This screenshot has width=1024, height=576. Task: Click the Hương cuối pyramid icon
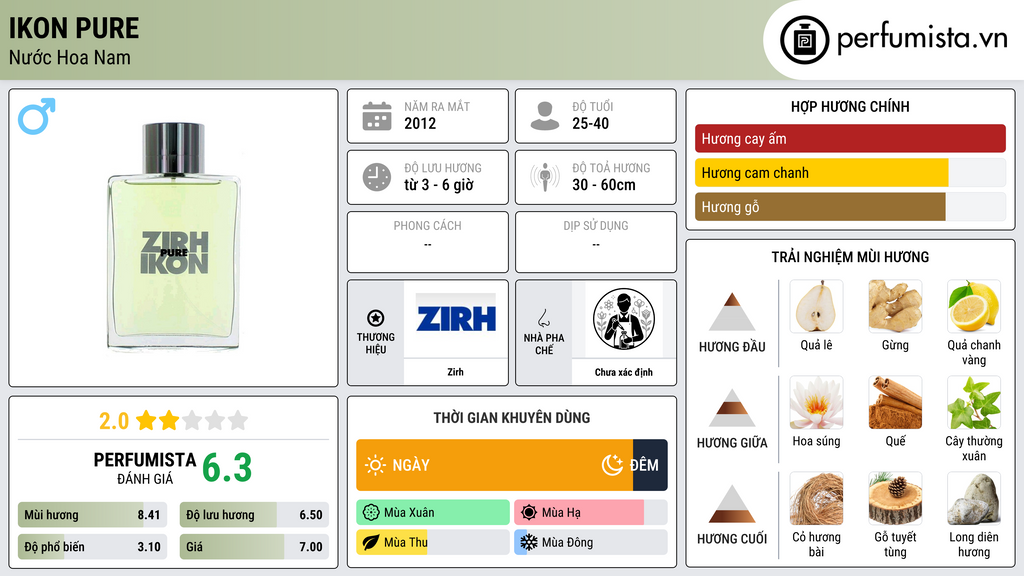pos(732,504)
